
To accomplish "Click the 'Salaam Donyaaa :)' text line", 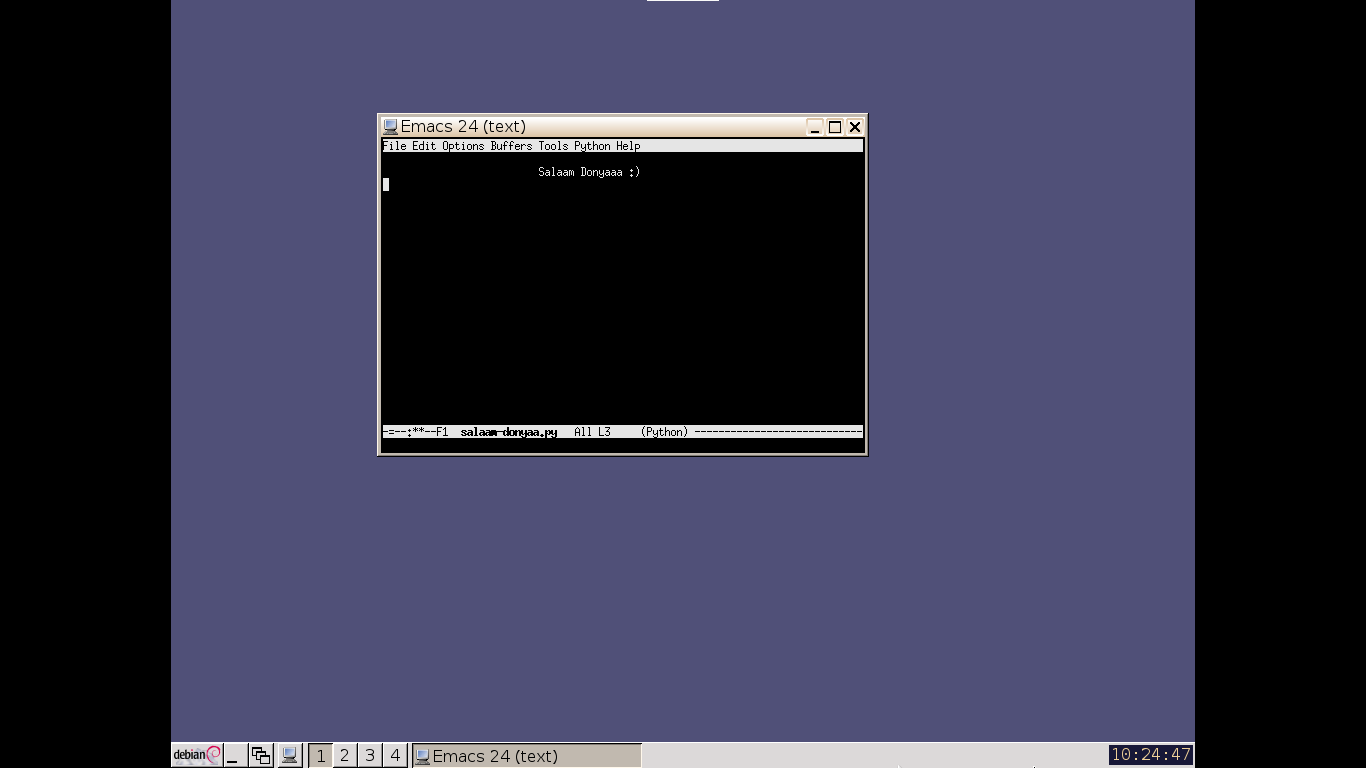I will click(x=589, y=172).
